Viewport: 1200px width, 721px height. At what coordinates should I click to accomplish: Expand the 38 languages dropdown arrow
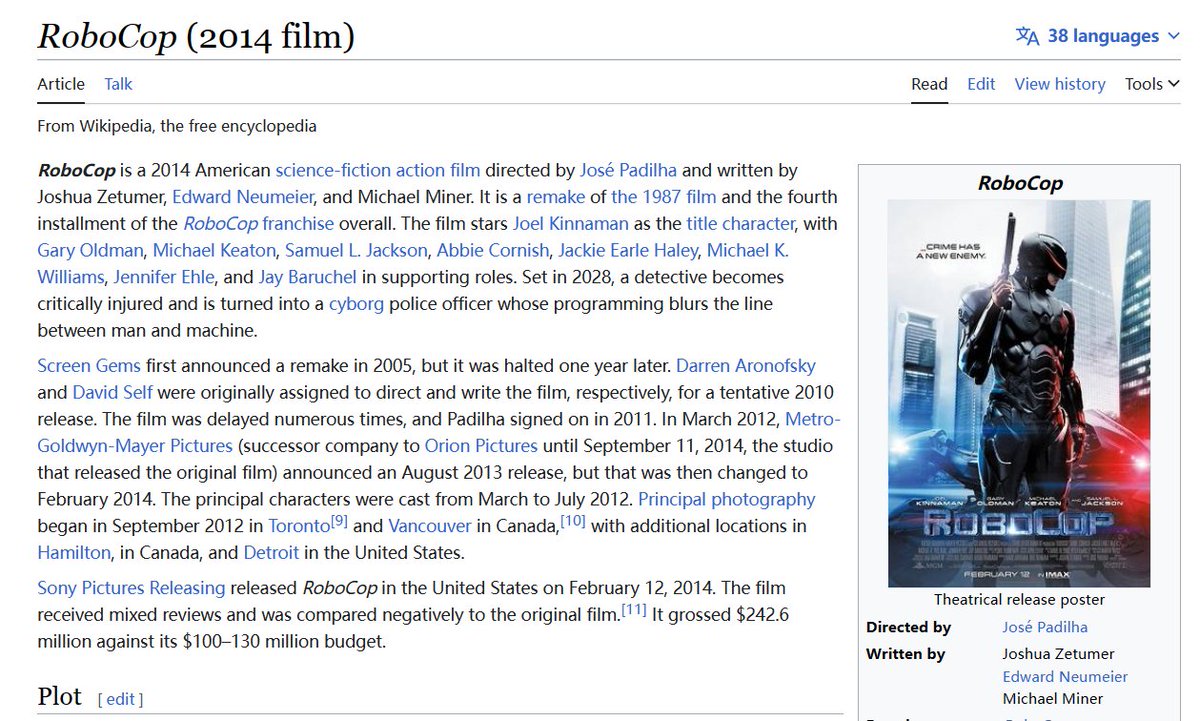1175,36
